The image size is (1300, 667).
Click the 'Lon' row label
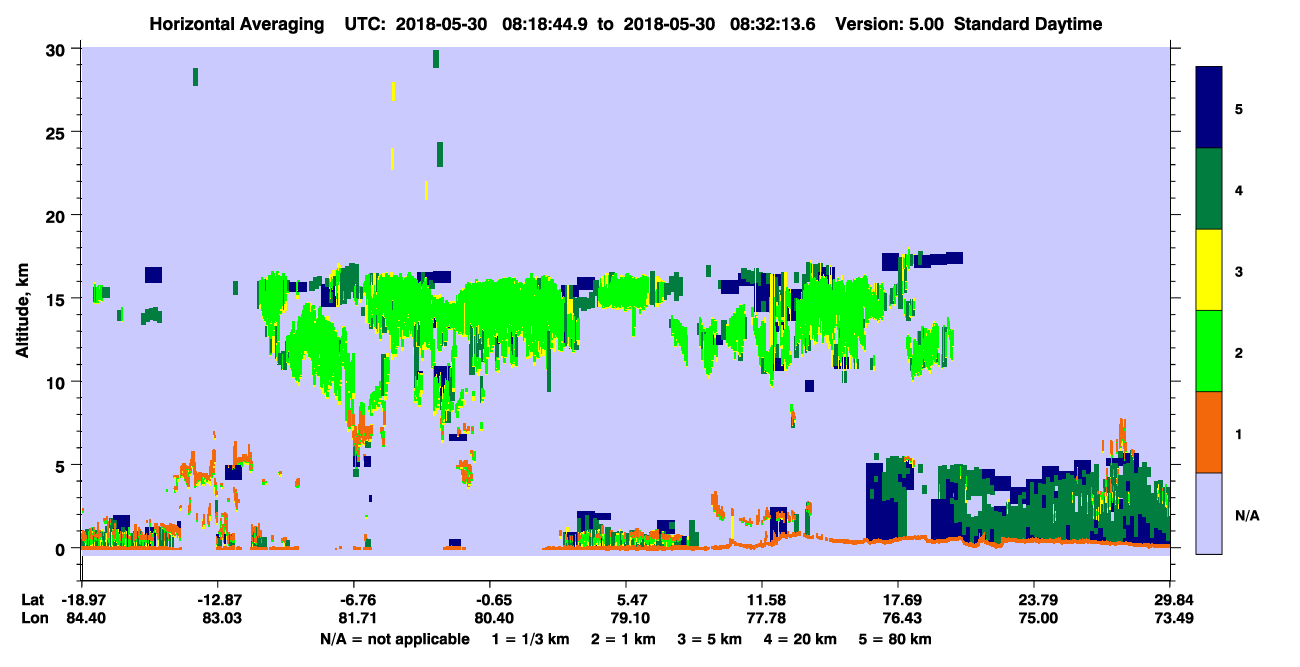[x=33, y=619]
